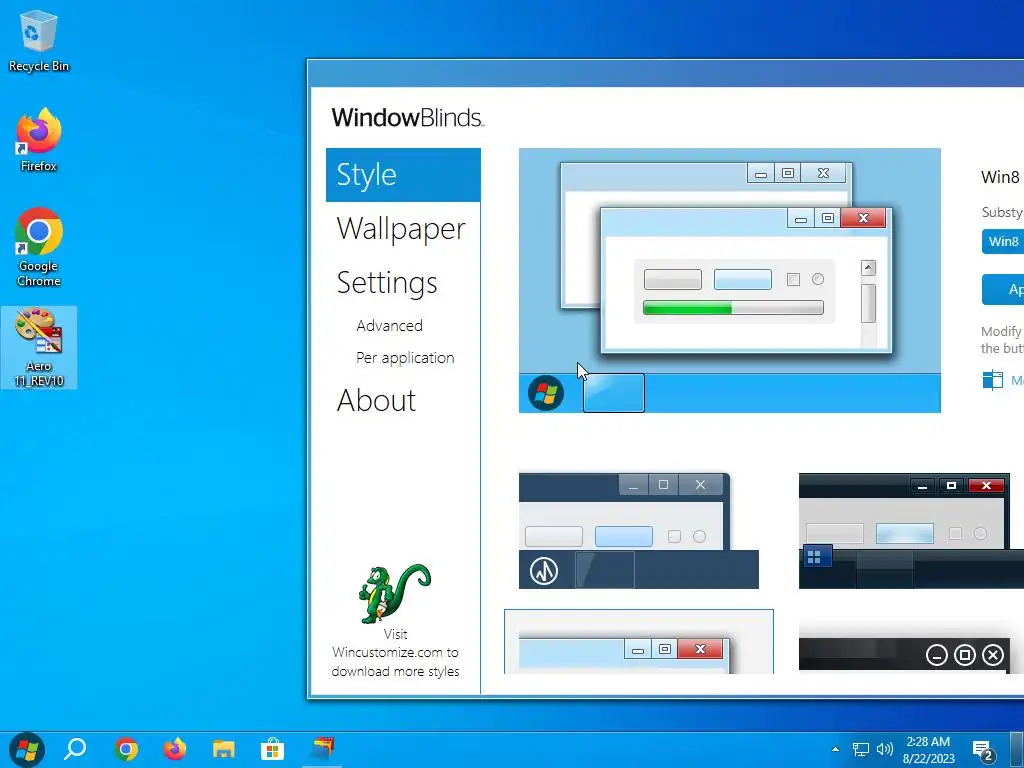Open Per application settings

point(405,357)
